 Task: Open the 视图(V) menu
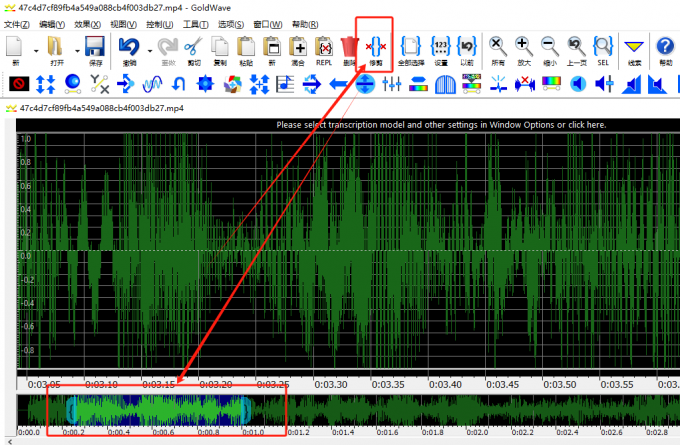[123, 24]
